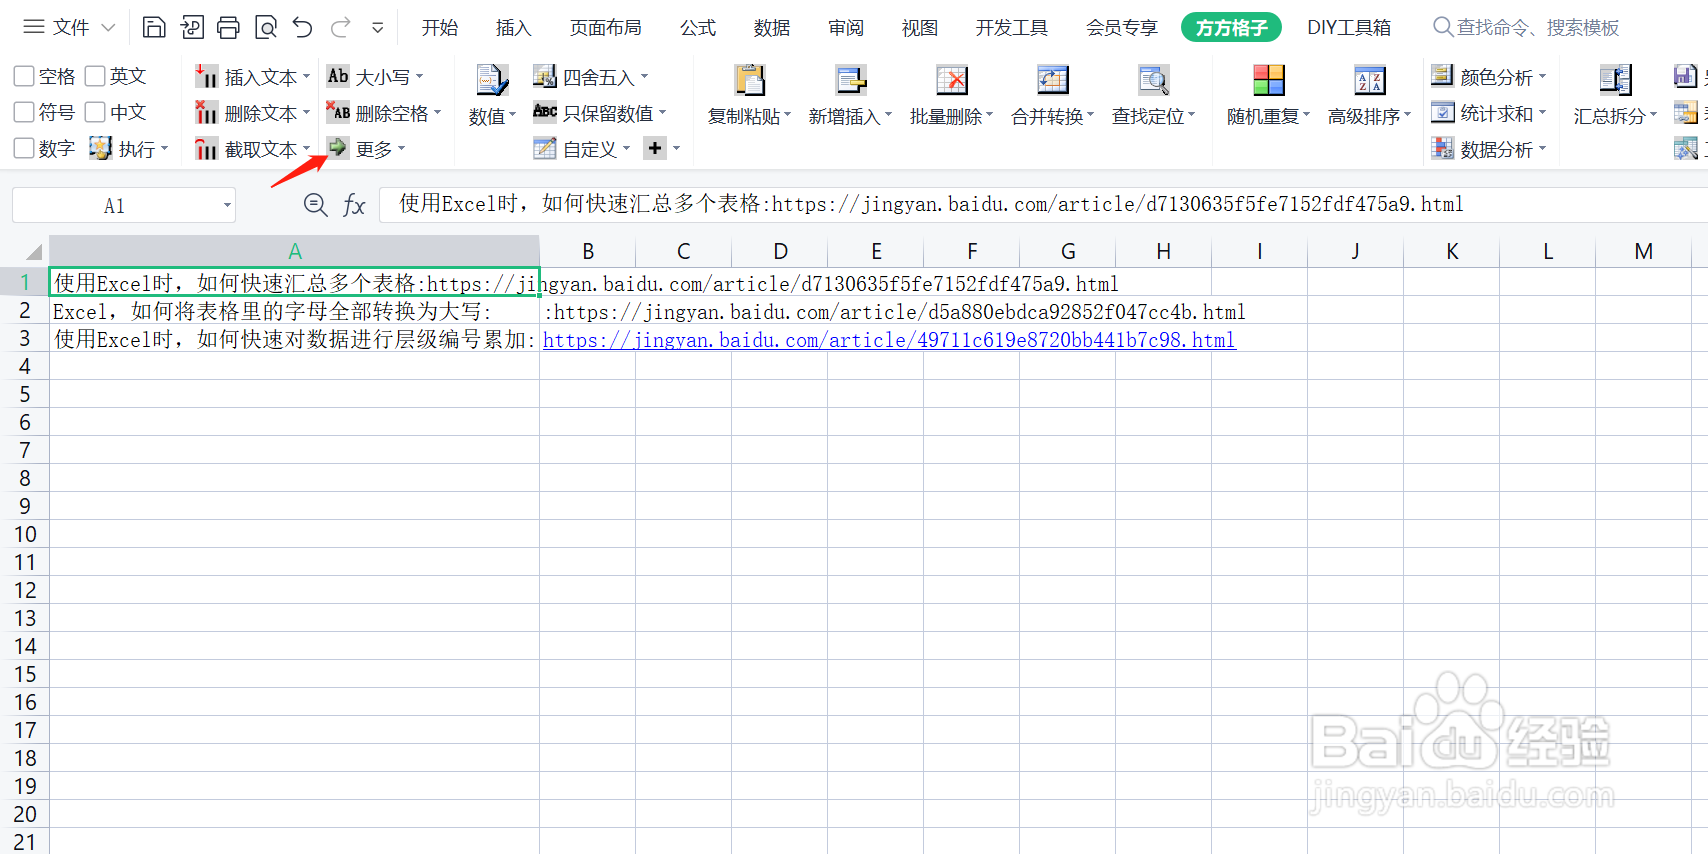Open the 审阅 tab
This screenshot has height=854, width=1708.
click(846, 28)
